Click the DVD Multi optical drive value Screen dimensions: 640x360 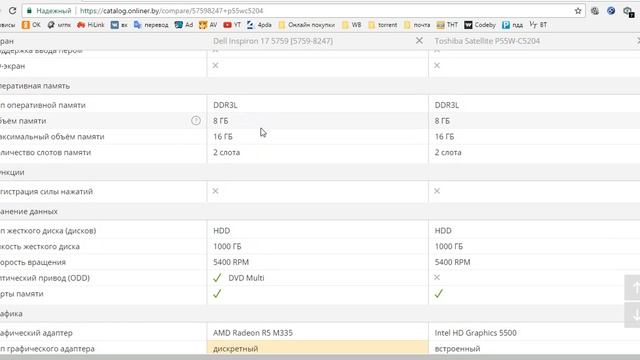[x=246, y=278]
